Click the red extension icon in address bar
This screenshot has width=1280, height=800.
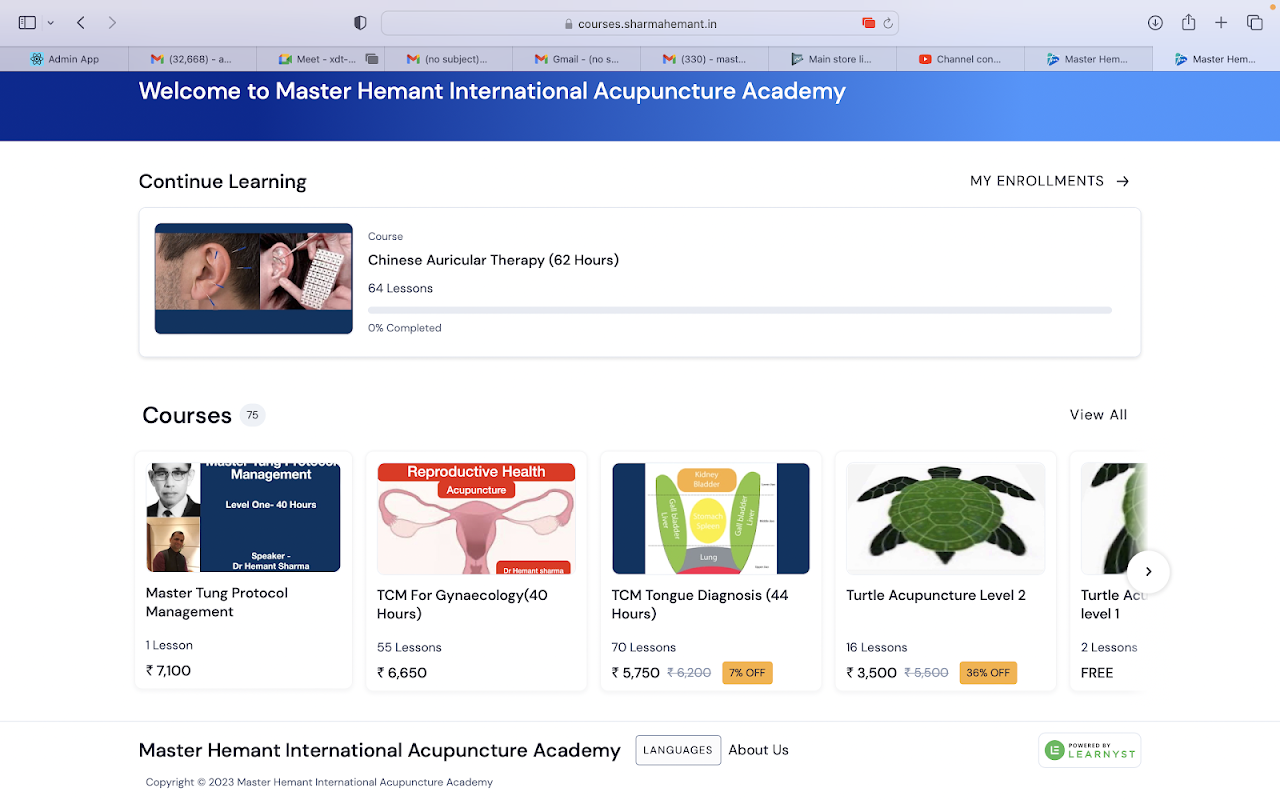[868, 23]
